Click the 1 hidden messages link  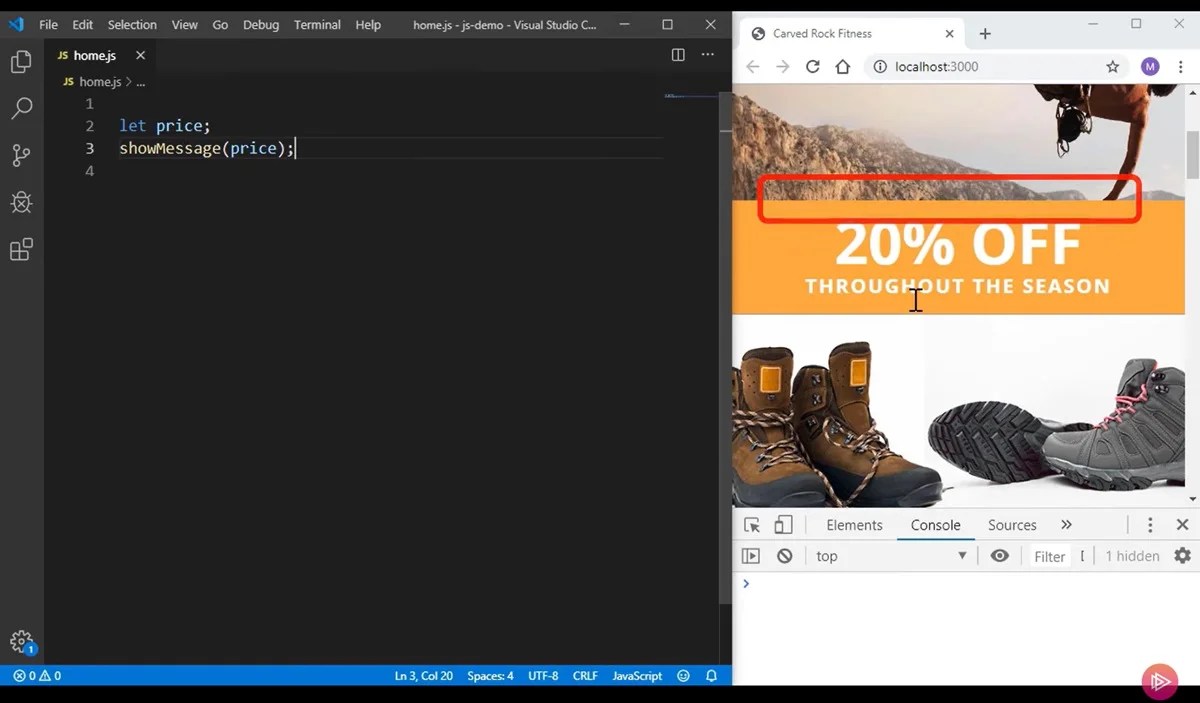[1131, 556]
